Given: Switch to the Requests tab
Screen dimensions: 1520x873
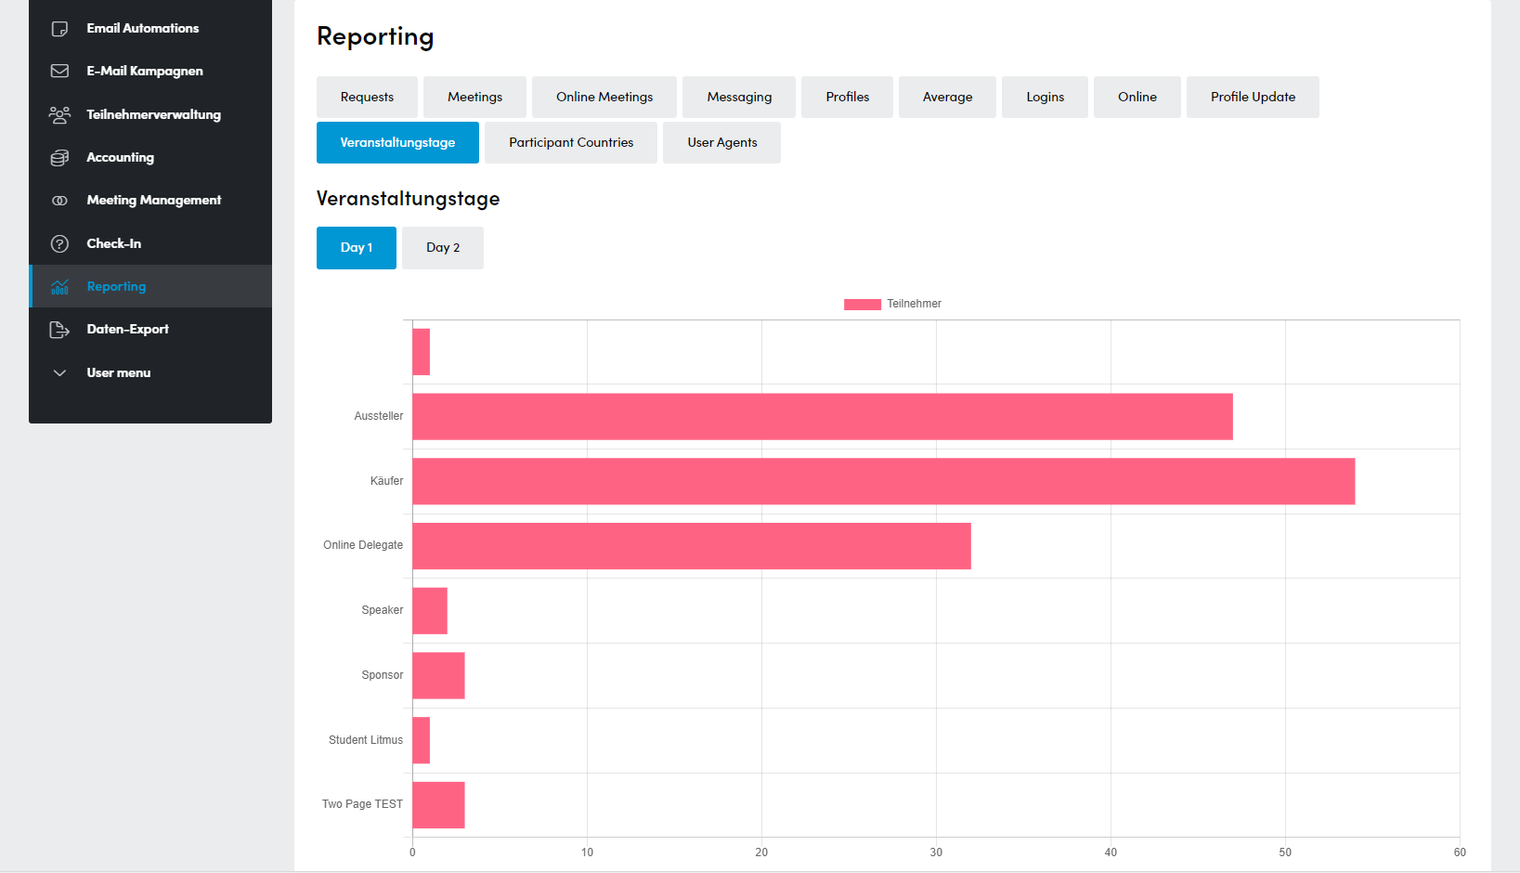Looking at the screenshot, I should click(367, 97).
